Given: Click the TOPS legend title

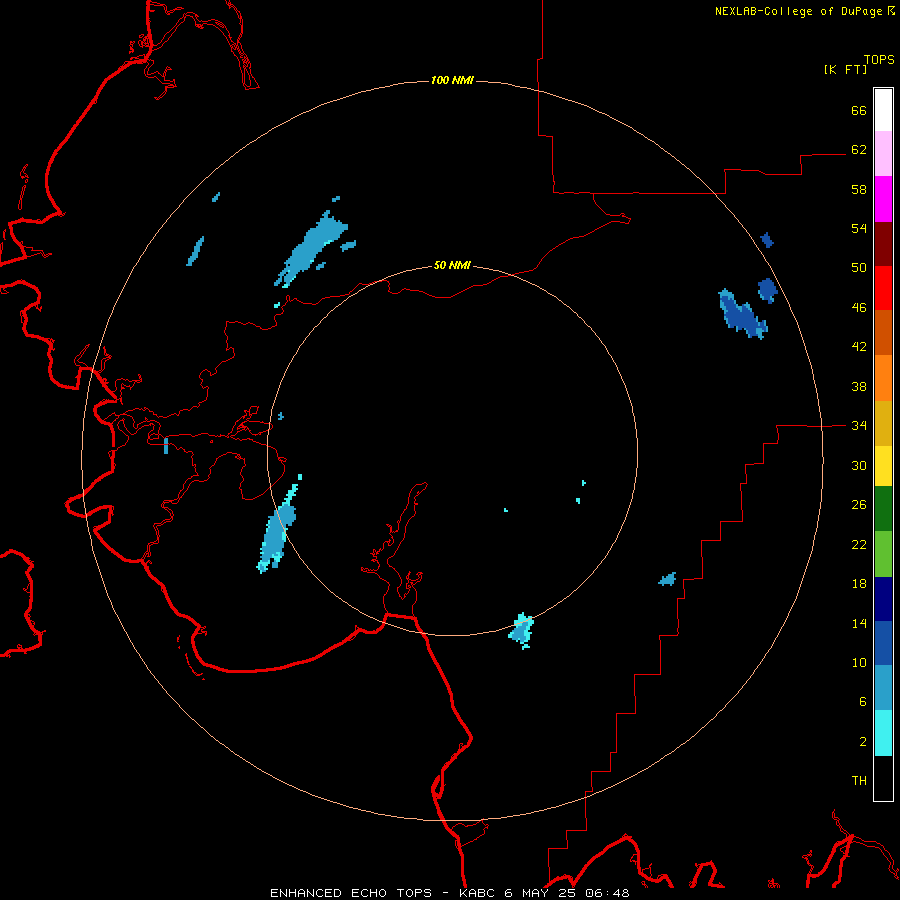Looking at the screenshot, I should (879, 60).
